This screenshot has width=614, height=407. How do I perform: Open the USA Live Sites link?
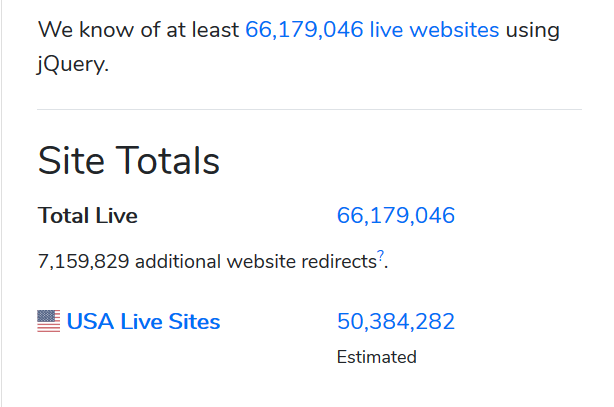coord(143,322)
